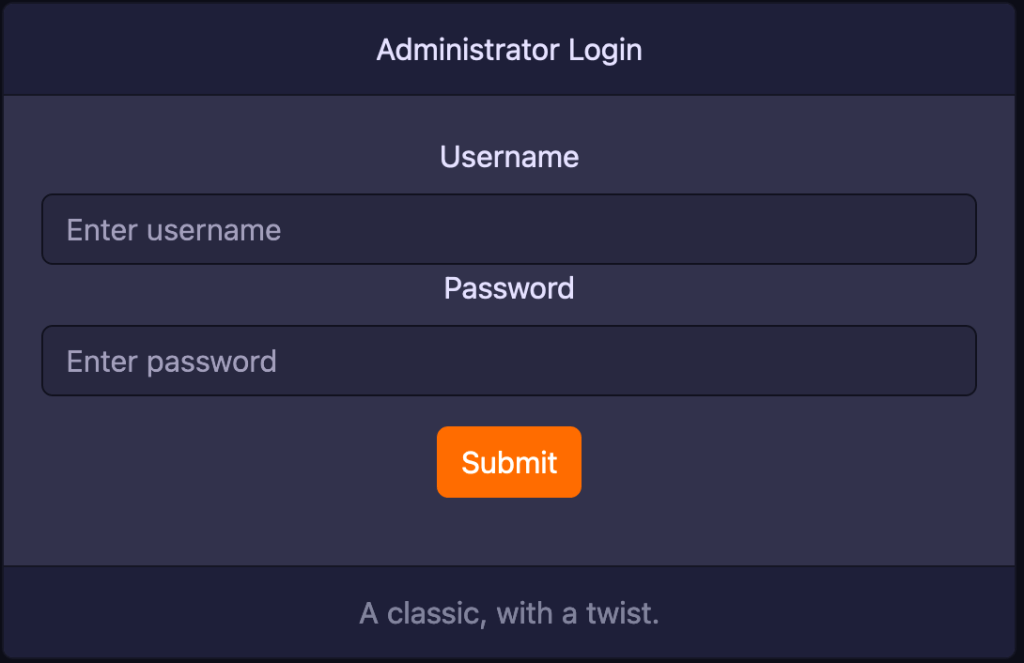This screenshot has height=663, width=1024.
Task: Select the field with Enter password placeholder
Action: tap(508, 360)
